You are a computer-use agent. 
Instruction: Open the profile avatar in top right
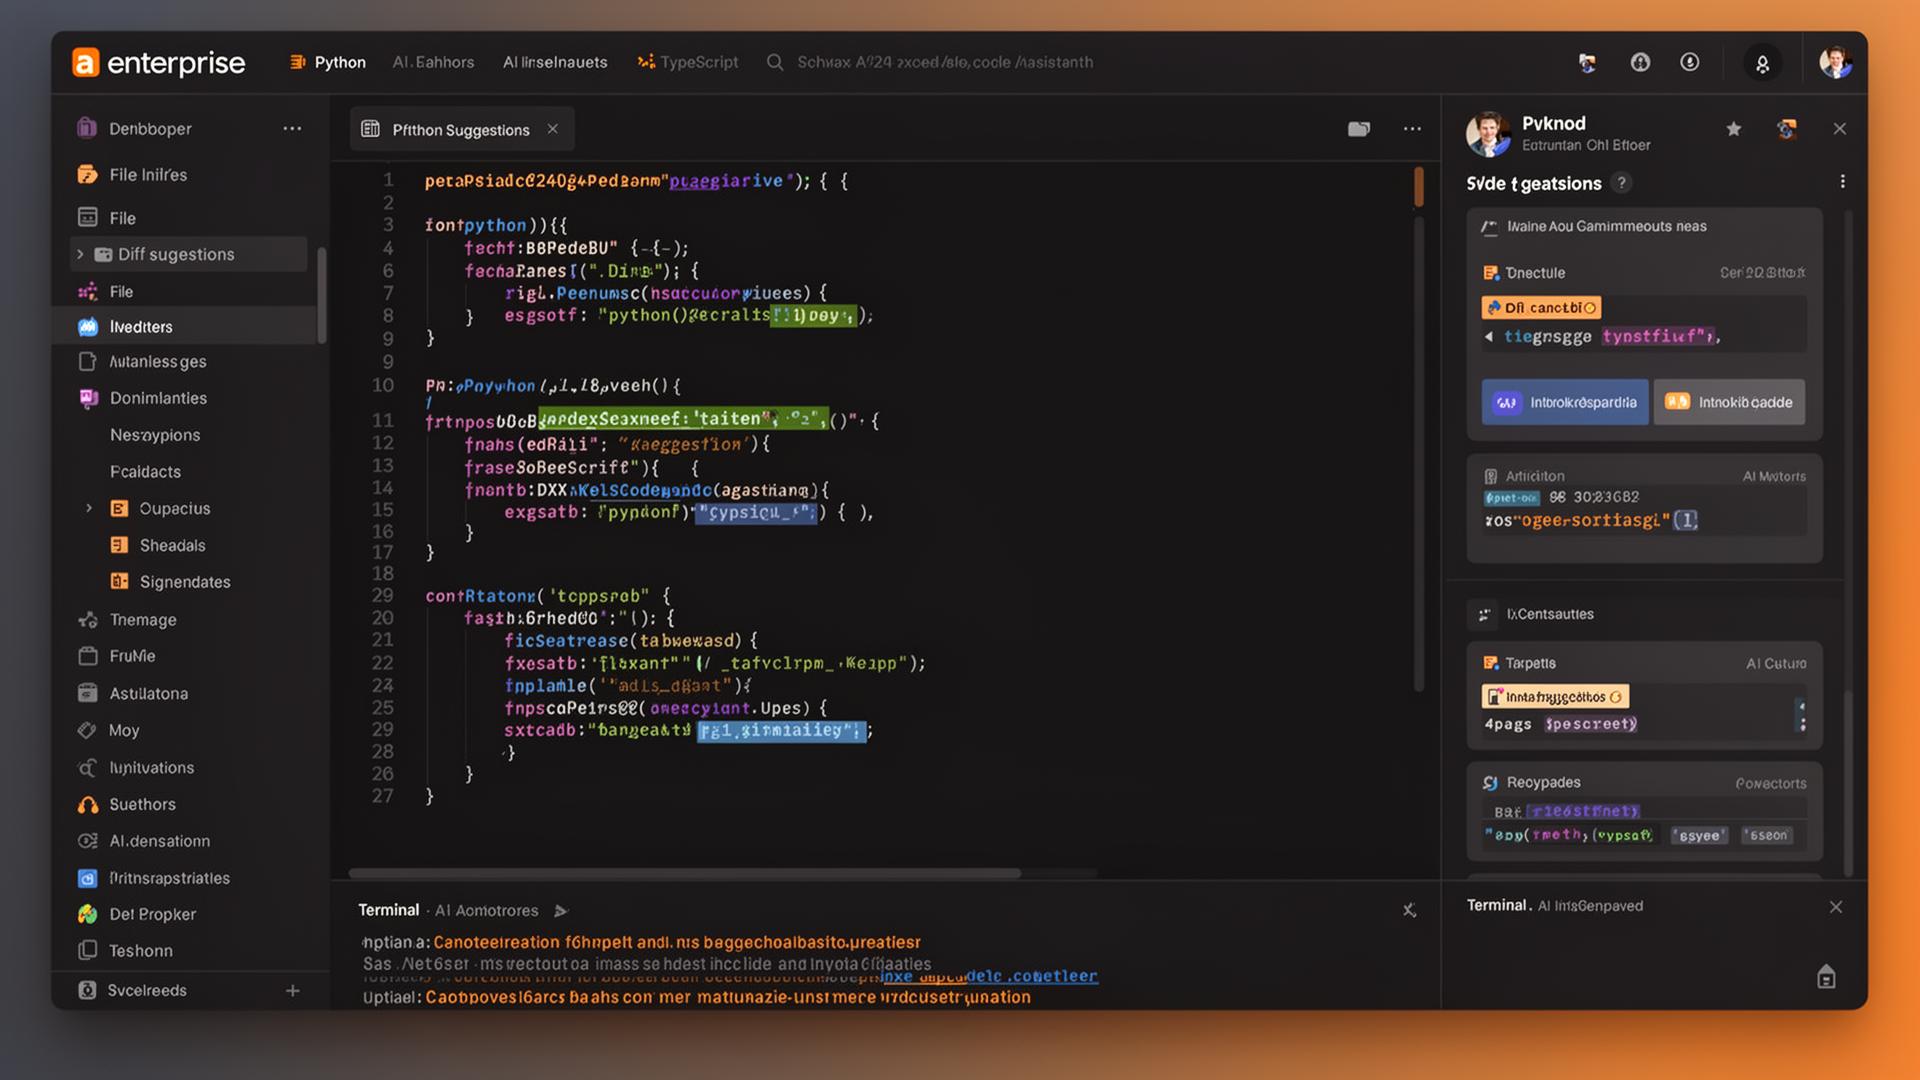point(1835,62)
